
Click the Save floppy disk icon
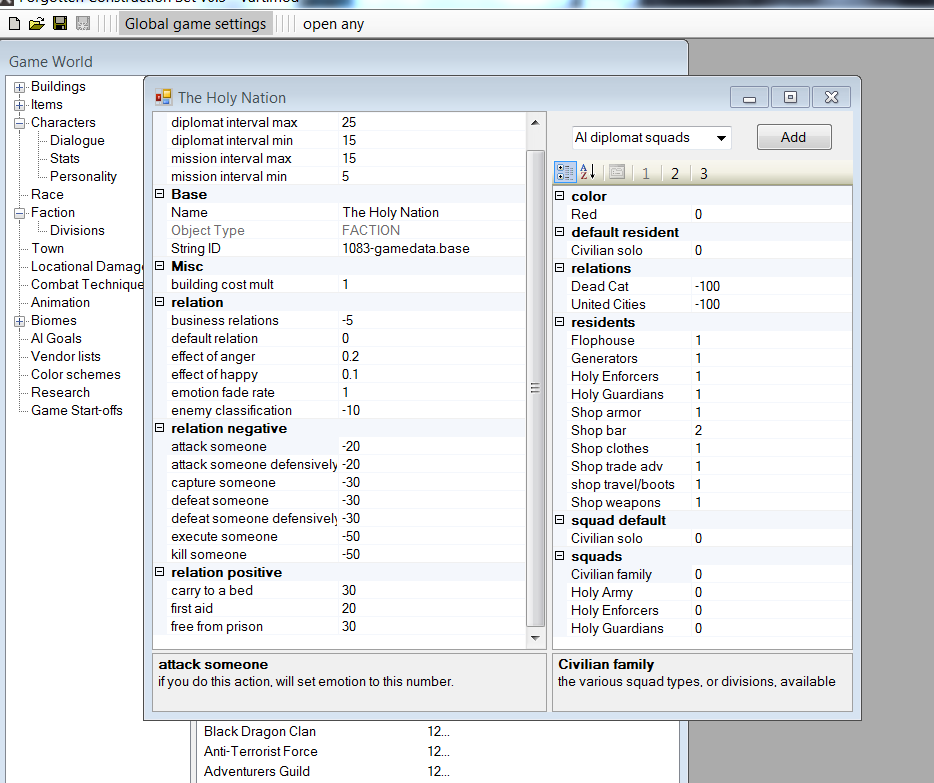coord(60,24)
